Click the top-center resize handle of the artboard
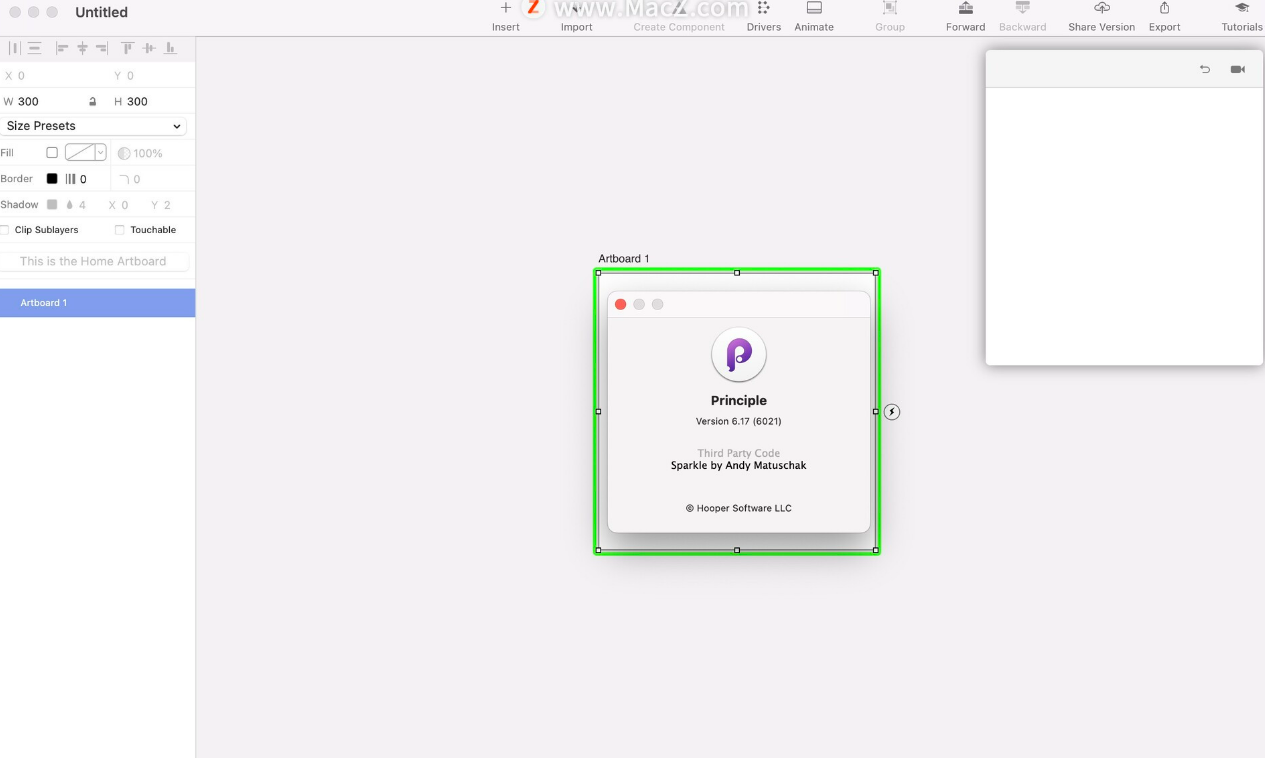This screenshot has height=758, width=1265. click(737, 272)
